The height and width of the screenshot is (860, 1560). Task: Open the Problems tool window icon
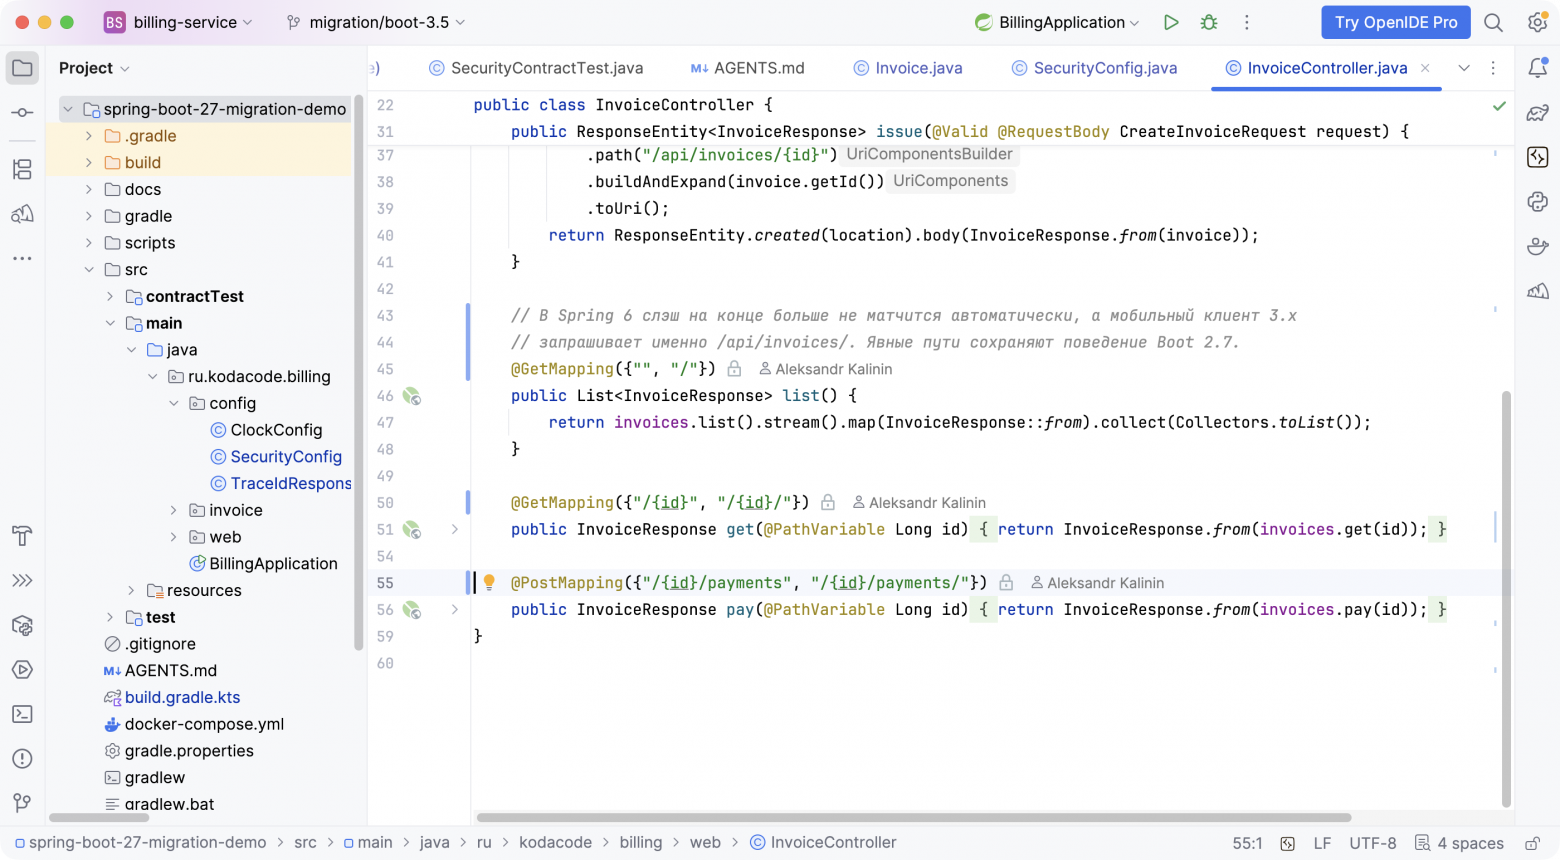point(22,759)
